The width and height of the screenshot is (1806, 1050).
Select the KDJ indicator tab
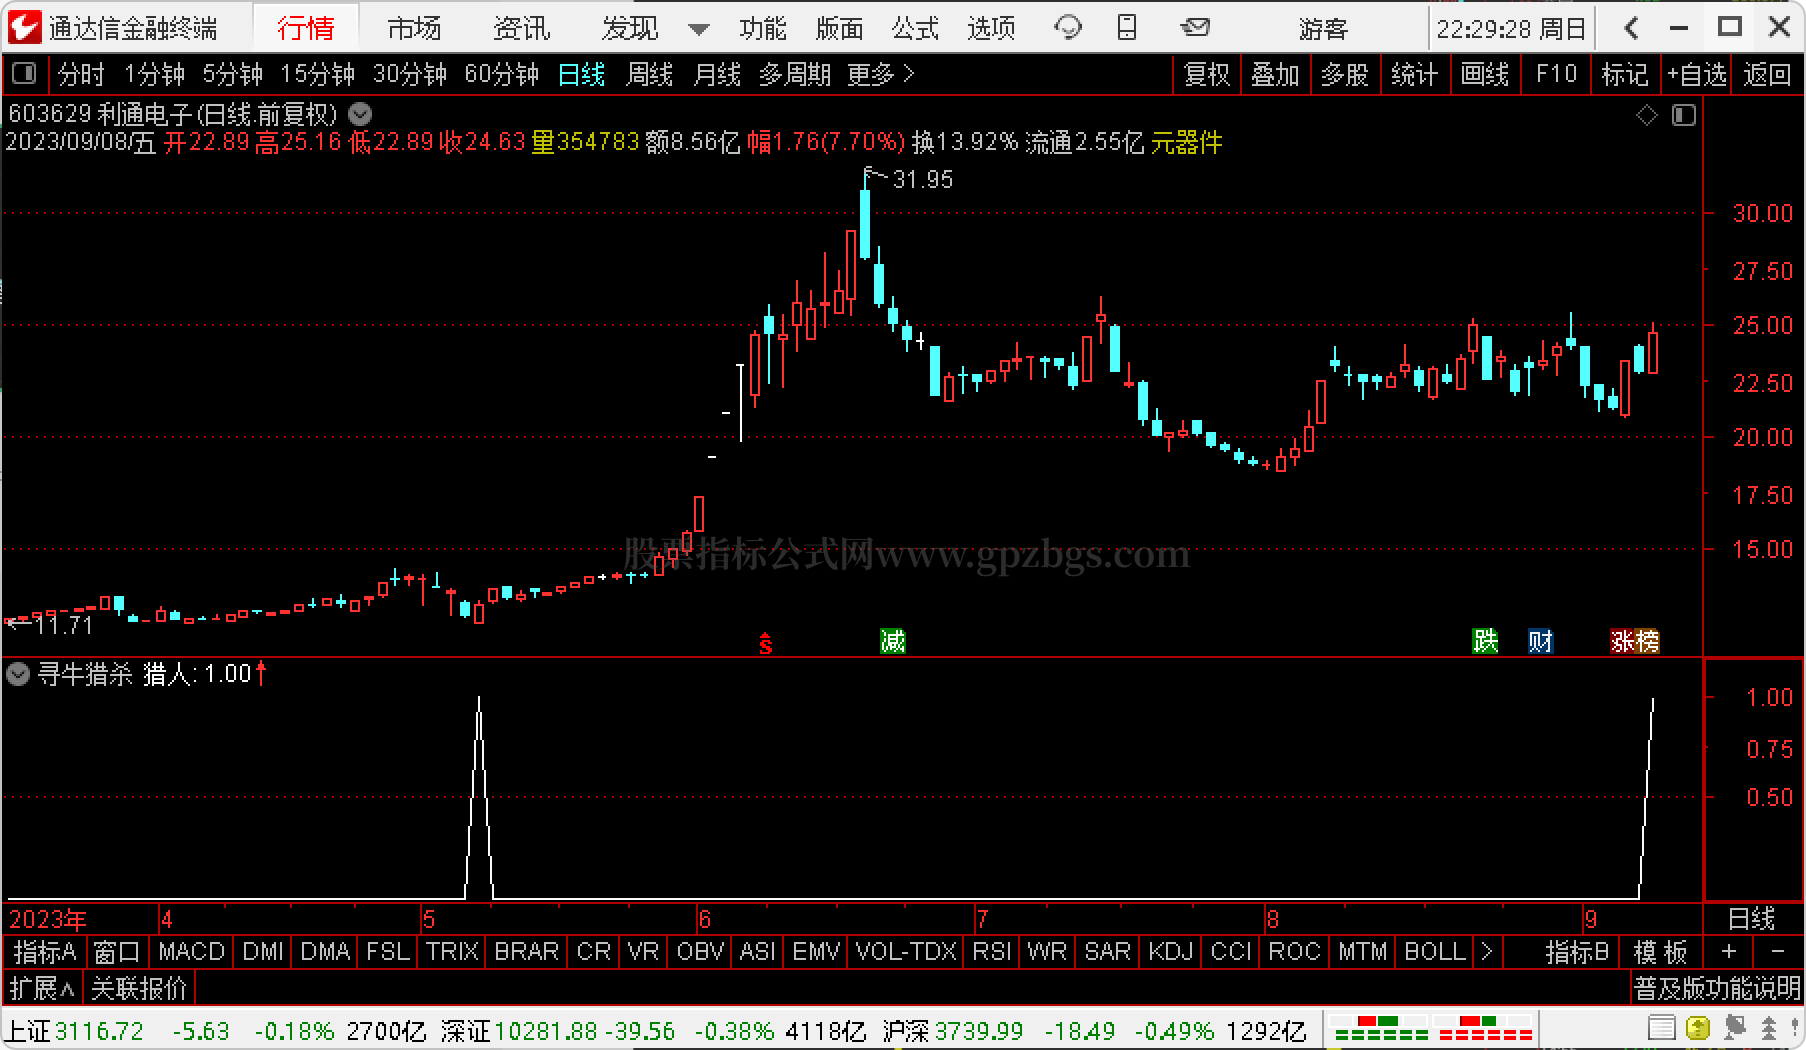(x=1170, y=952)
